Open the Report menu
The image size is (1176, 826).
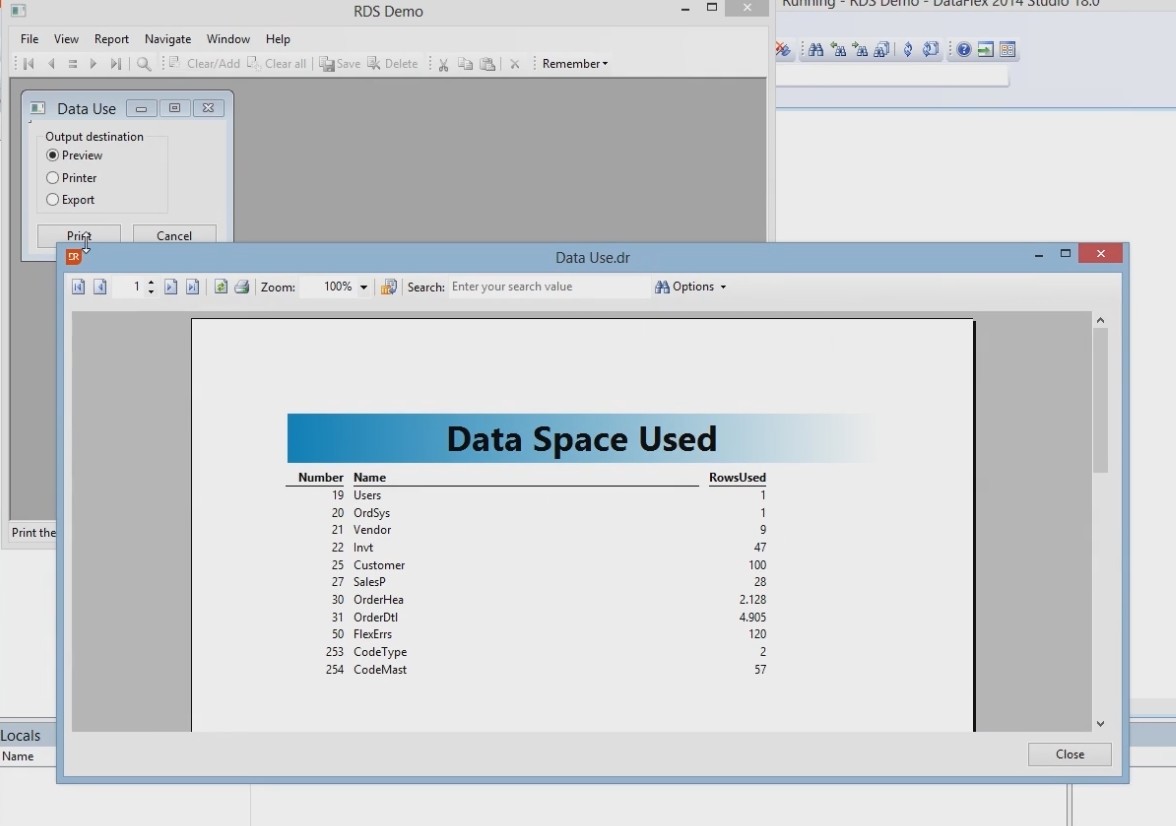pyautogui.click(x=111, y=39)
